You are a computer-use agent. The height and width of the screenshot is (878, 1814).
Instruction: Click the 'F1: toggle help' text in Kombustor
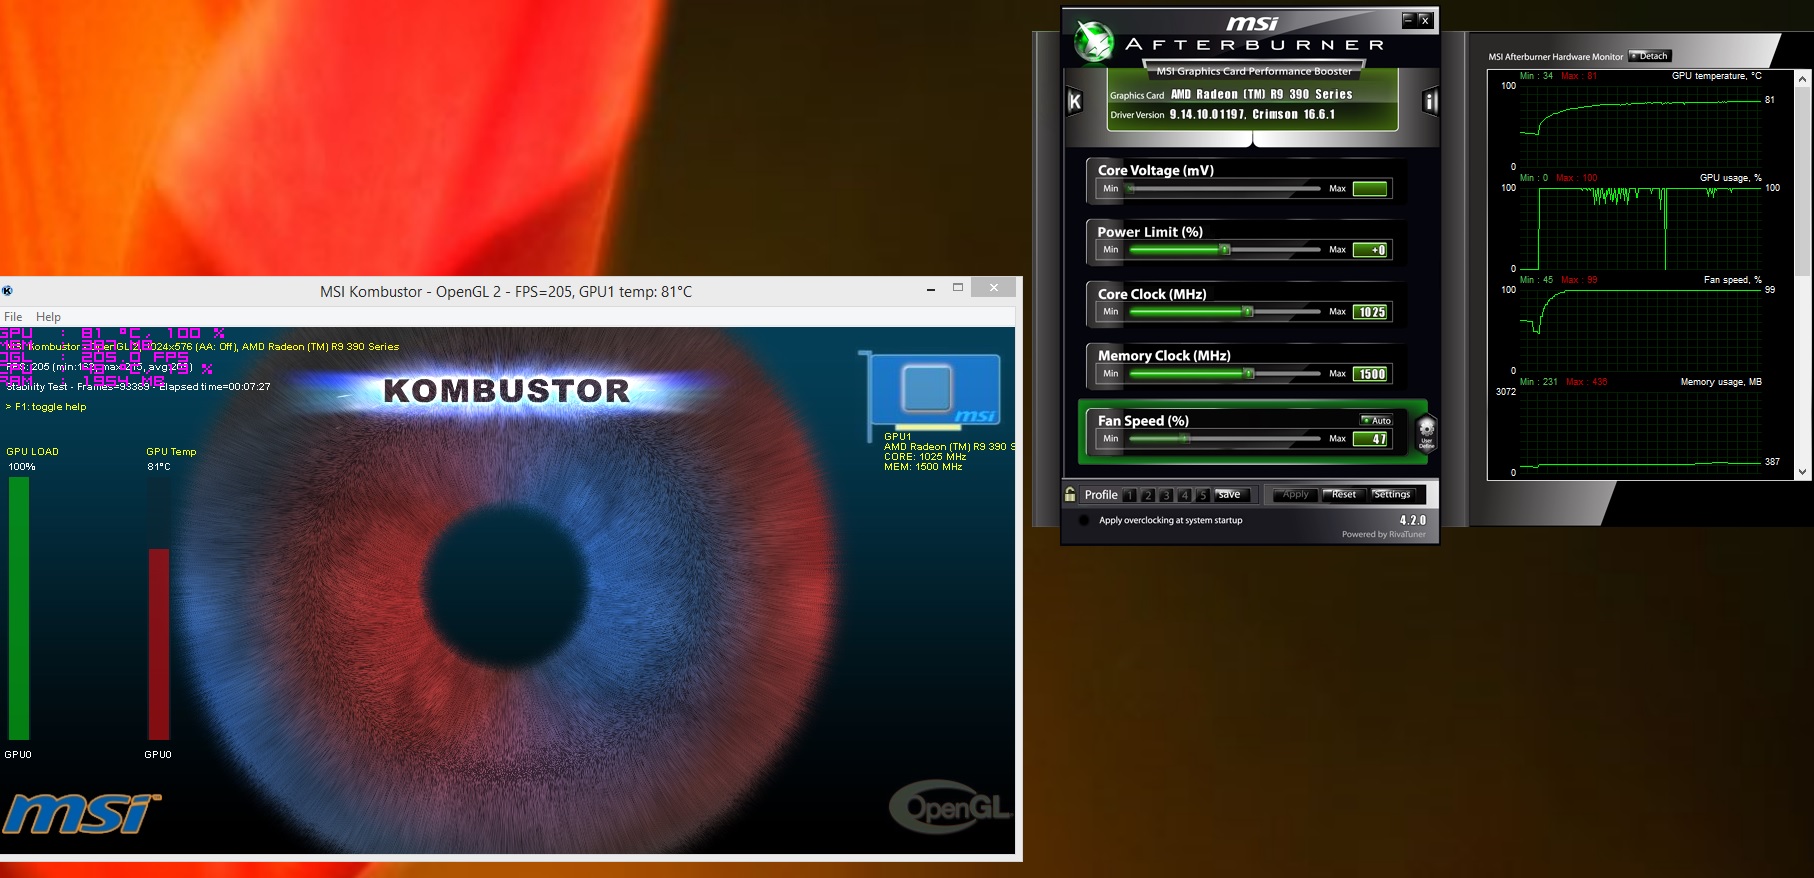51,407
